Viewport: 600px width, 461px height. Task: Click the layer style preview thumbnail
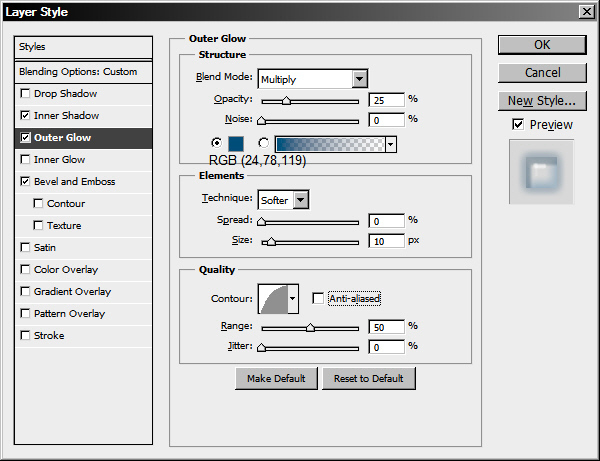click(541, 172)
